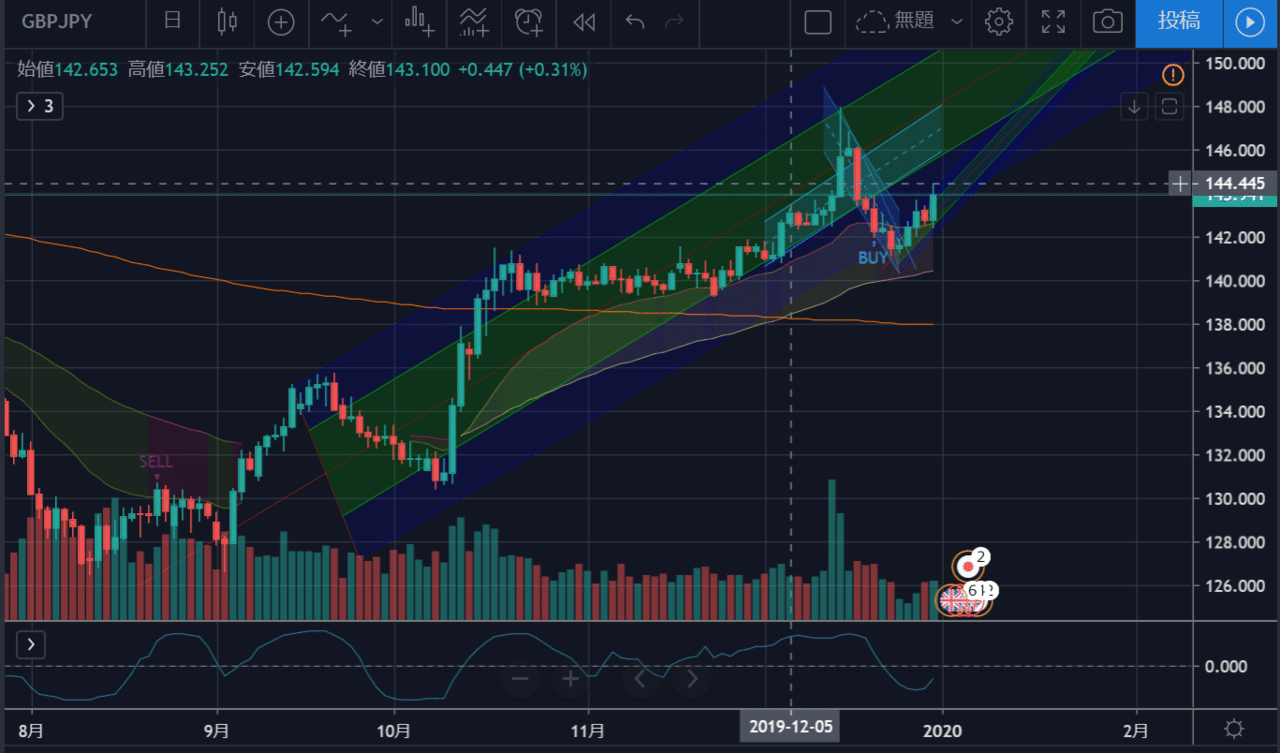Click the 138.000 price axis label
Viewport: 1280px width, 753px height.
(1237, 325)
